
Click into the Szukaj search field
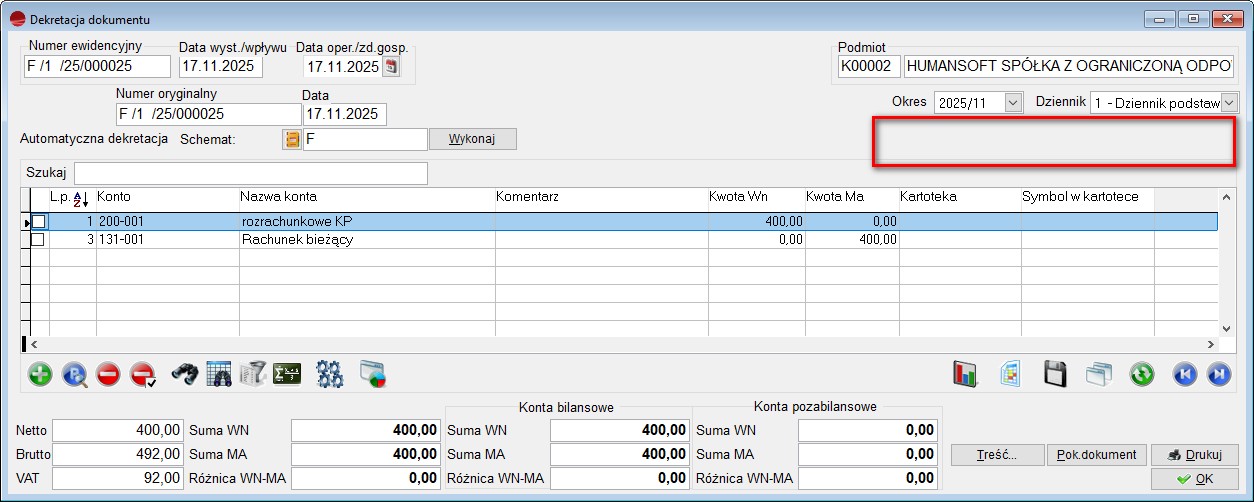(250, 173)
